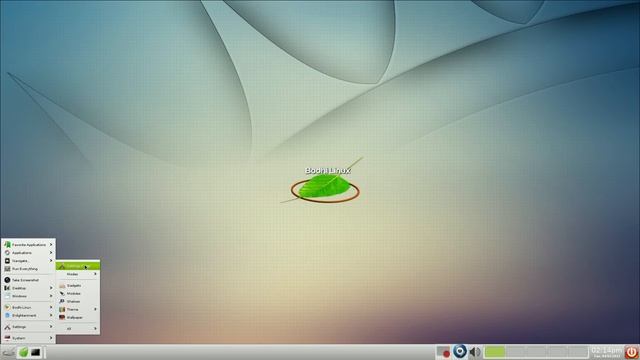Image resolution: width=640 pixels, height=360 pixels.
Task: Click the red-dot tray icon
Action: [x=443, y=352]
